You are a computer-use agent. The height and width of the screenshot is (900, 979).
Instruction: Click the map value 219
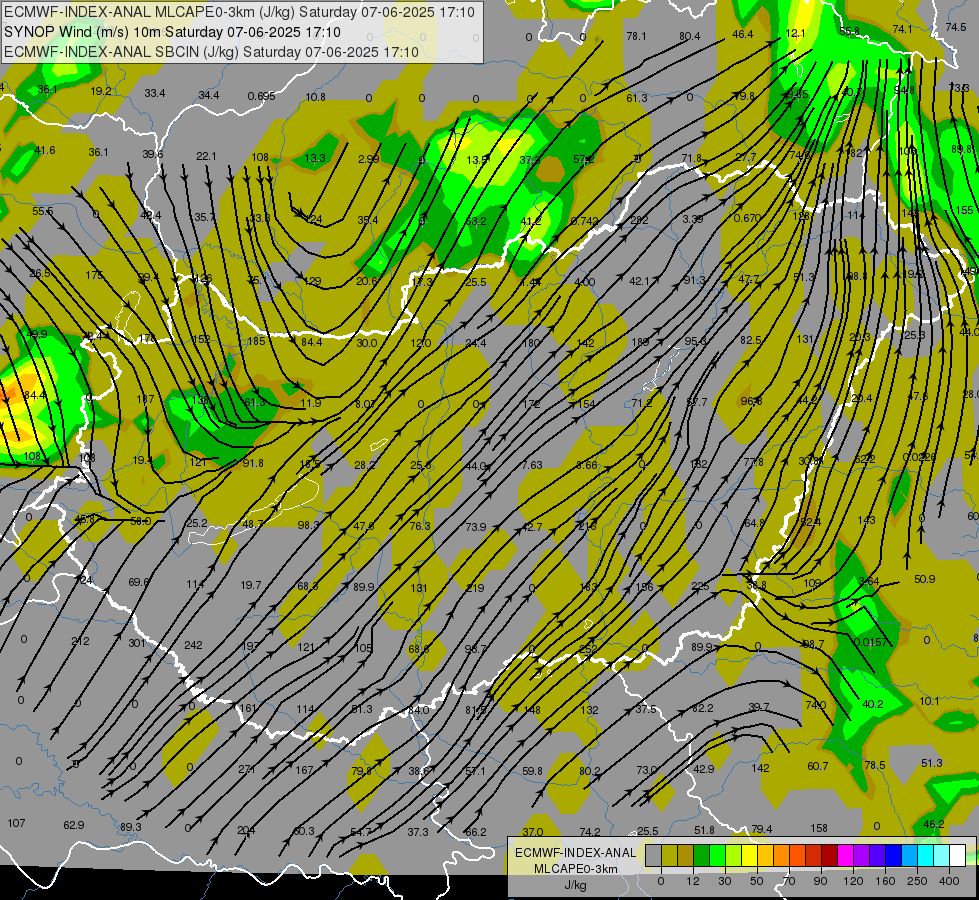(x=475, y=588)
